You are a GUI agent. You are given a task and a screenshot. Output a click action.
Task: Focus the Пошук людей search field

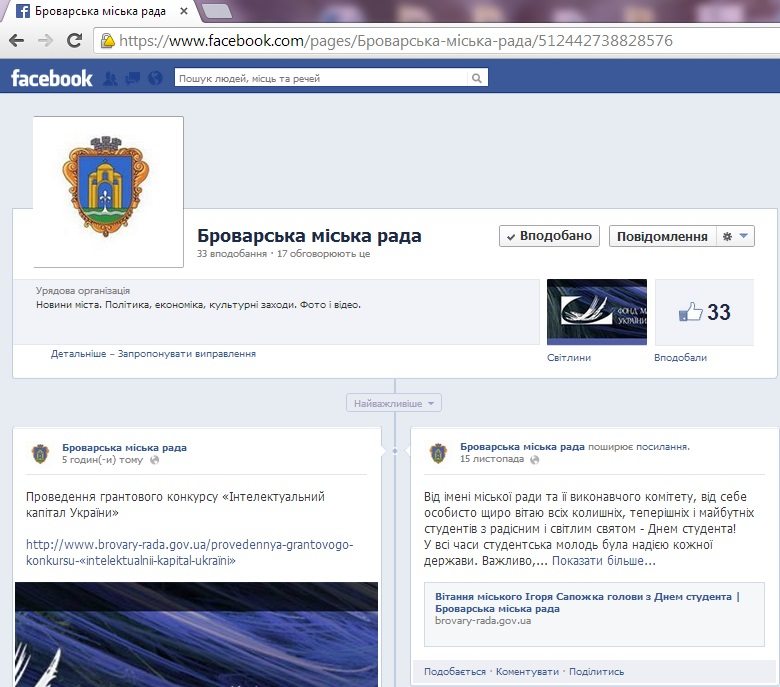[321, 78]
